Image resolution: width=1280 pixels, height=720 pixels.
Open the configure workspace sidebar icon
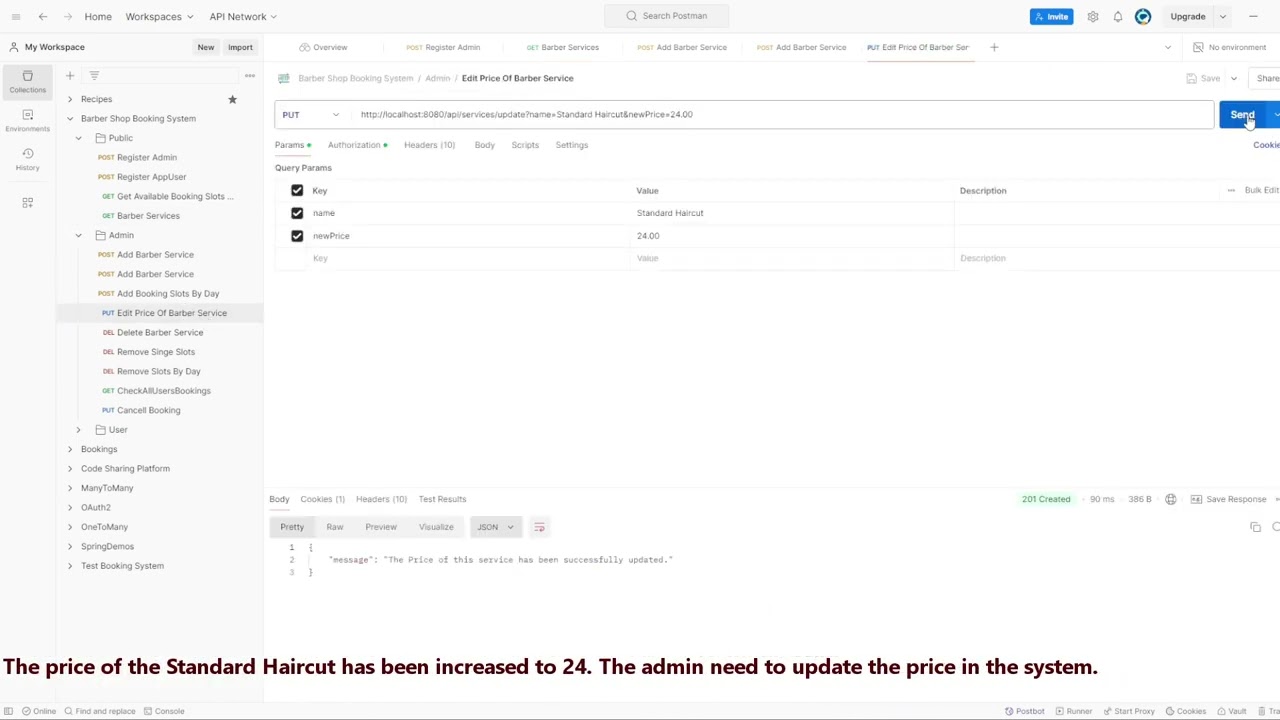pos(27,203)
